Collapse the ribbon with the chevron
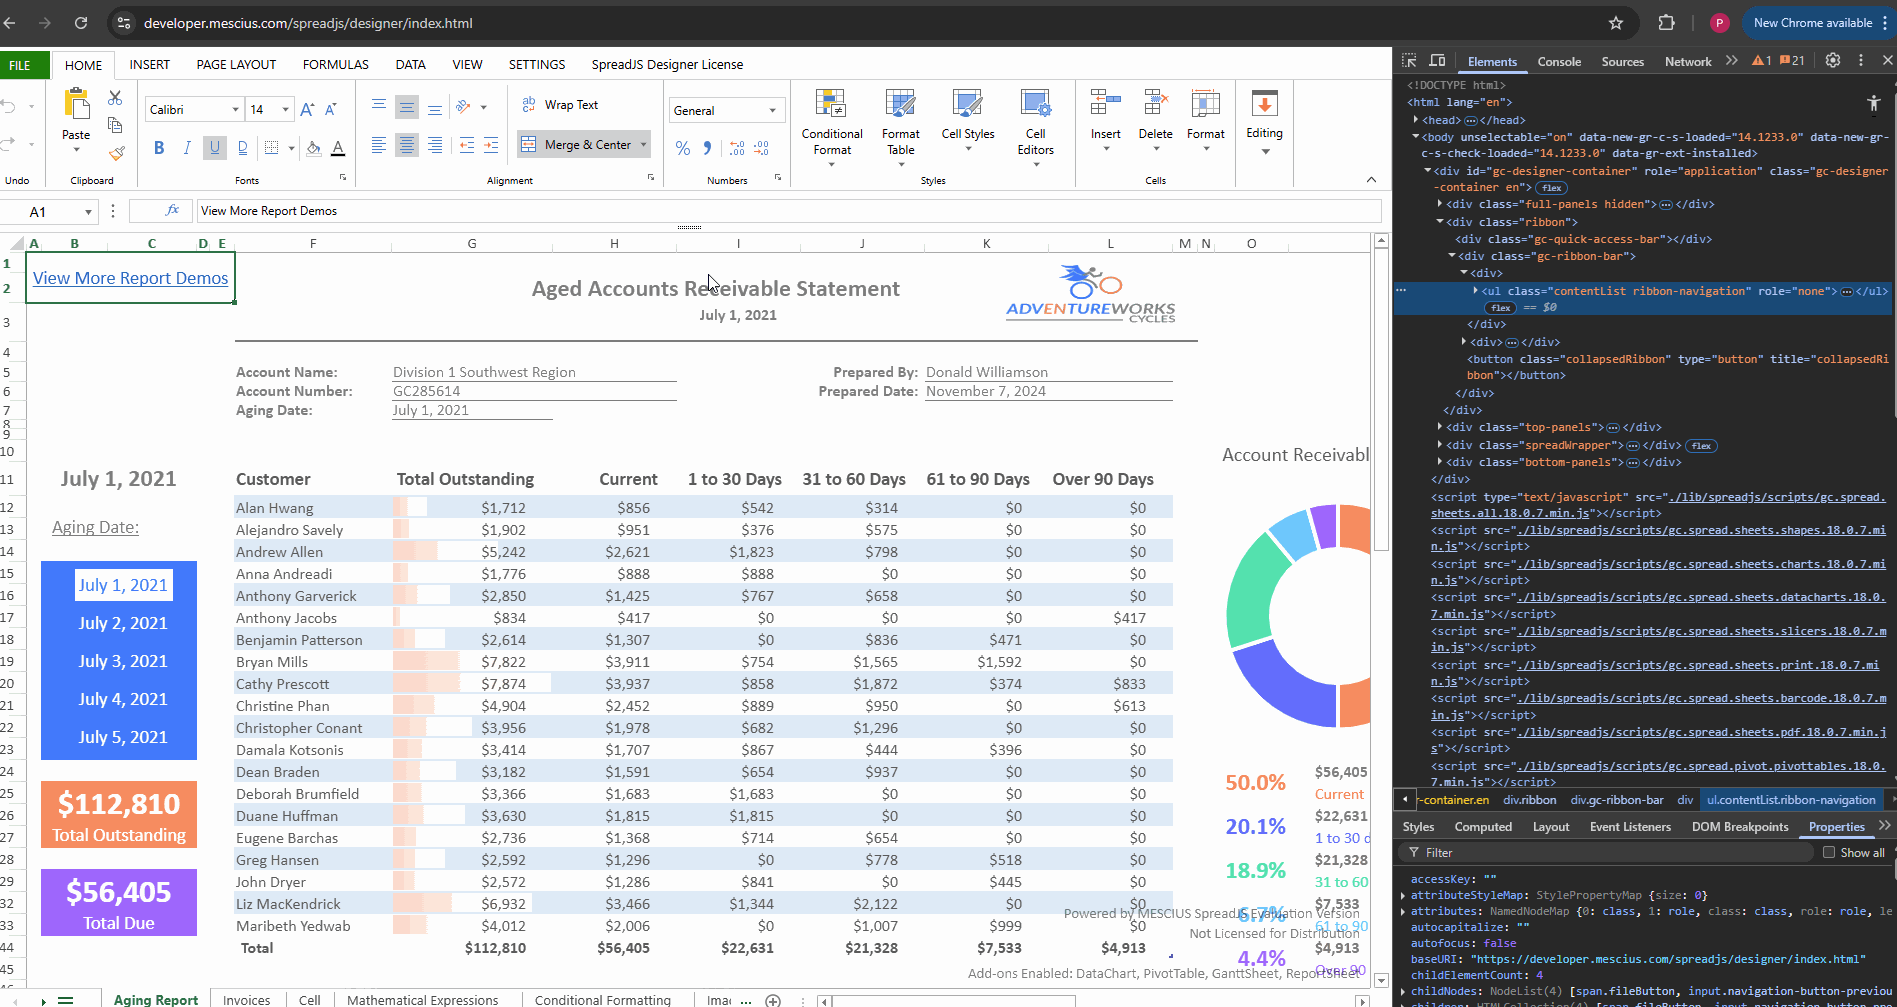1897x1007 pixels. [x=1371, y=180]
